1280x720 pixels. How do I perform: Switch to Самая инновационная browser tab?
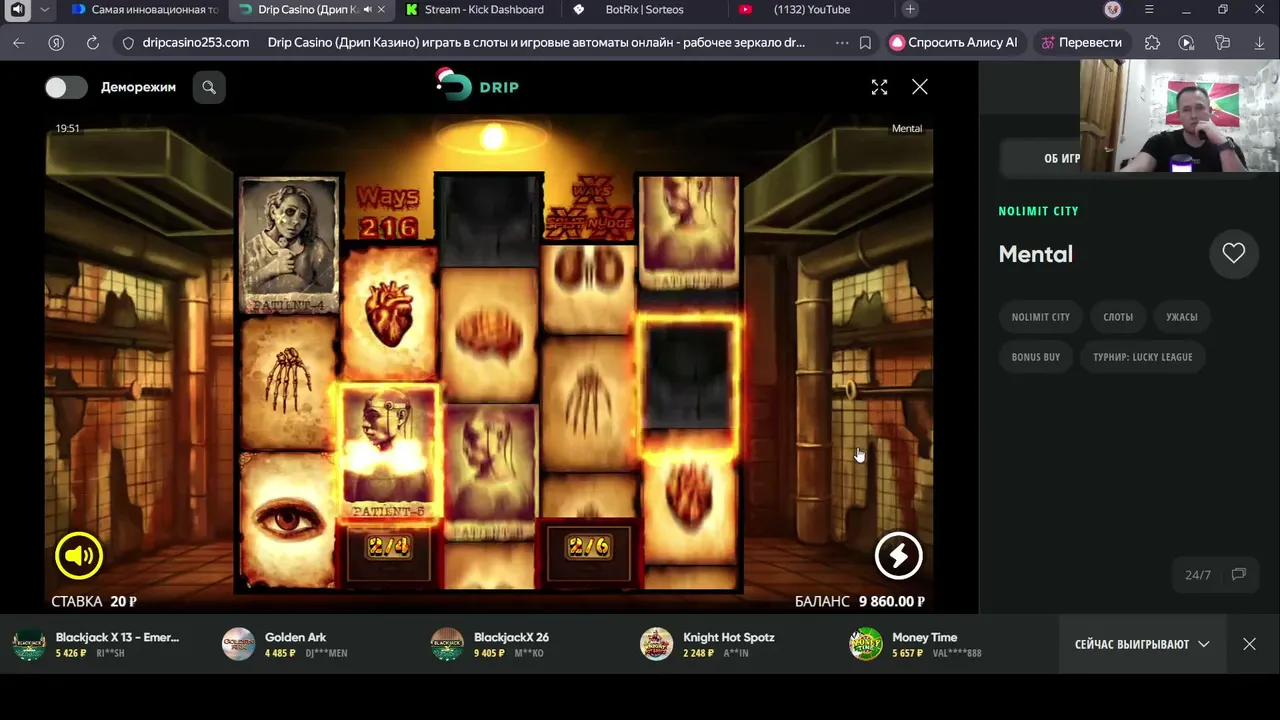(x=145, y=10)
